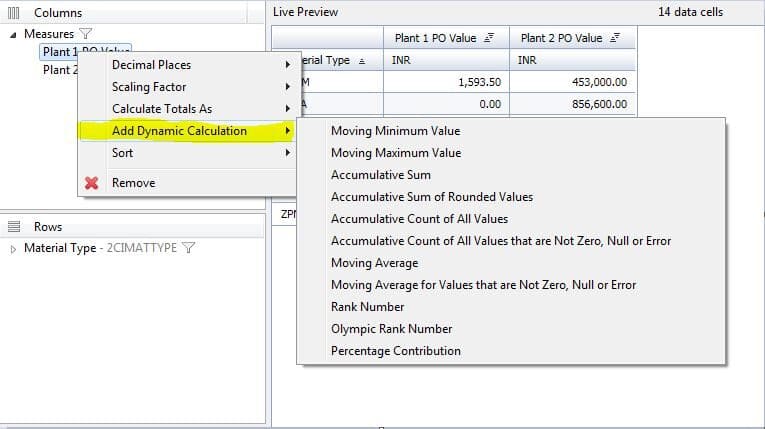The image size is (765, 429).
Task: Select Add Dynamic Calculation menu entry
Action: pyautogui.click(x=179, y=131)
